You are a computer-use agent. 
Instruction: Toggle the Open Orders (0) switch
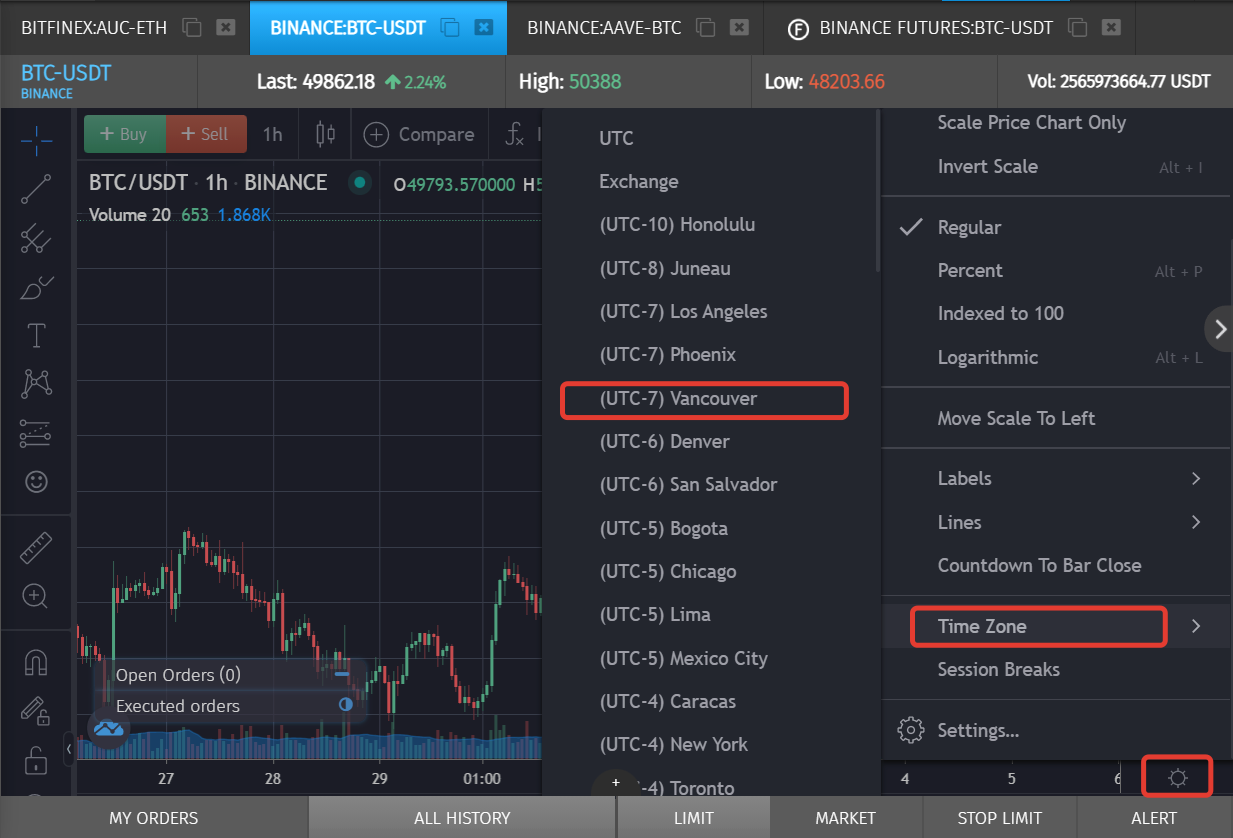[342, 674]
